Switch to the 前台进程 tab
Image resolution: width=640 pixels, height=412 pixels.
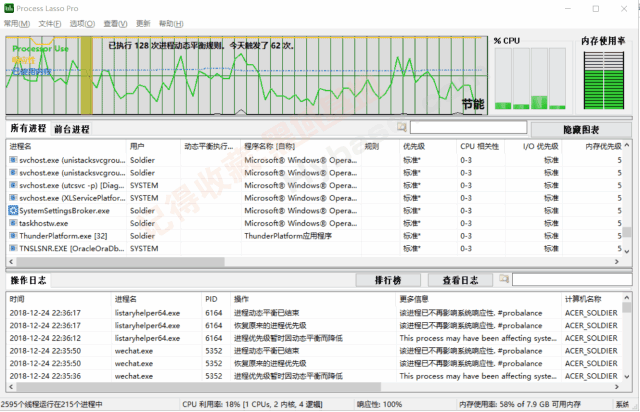point(72,129)
